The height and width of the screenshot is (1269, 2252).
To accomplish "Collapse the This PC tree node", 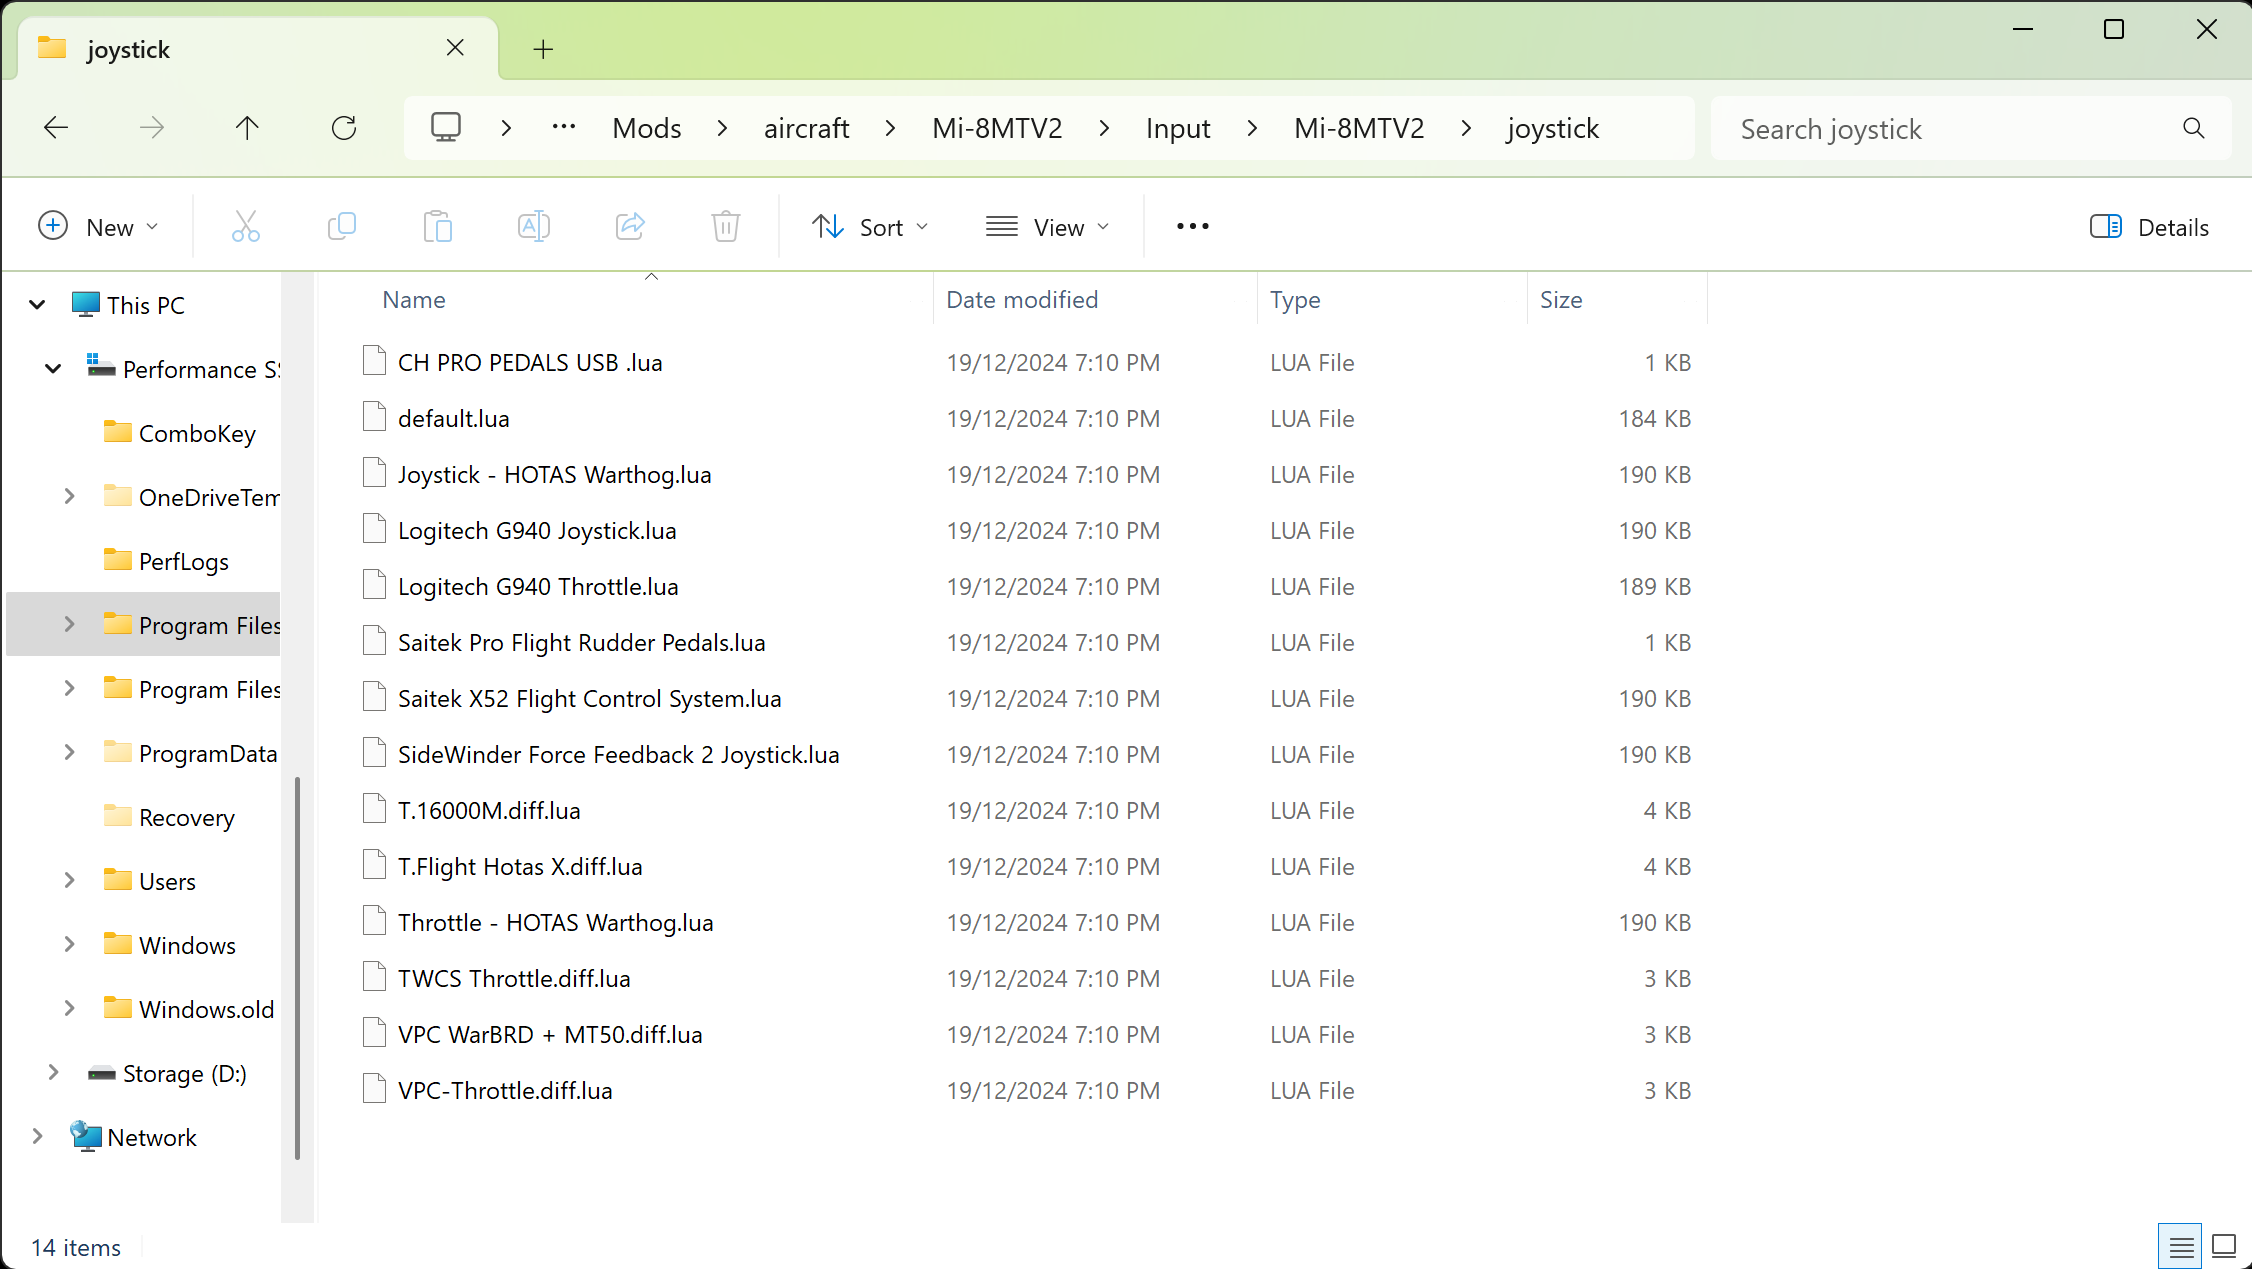I will click(x=37, y=305).
